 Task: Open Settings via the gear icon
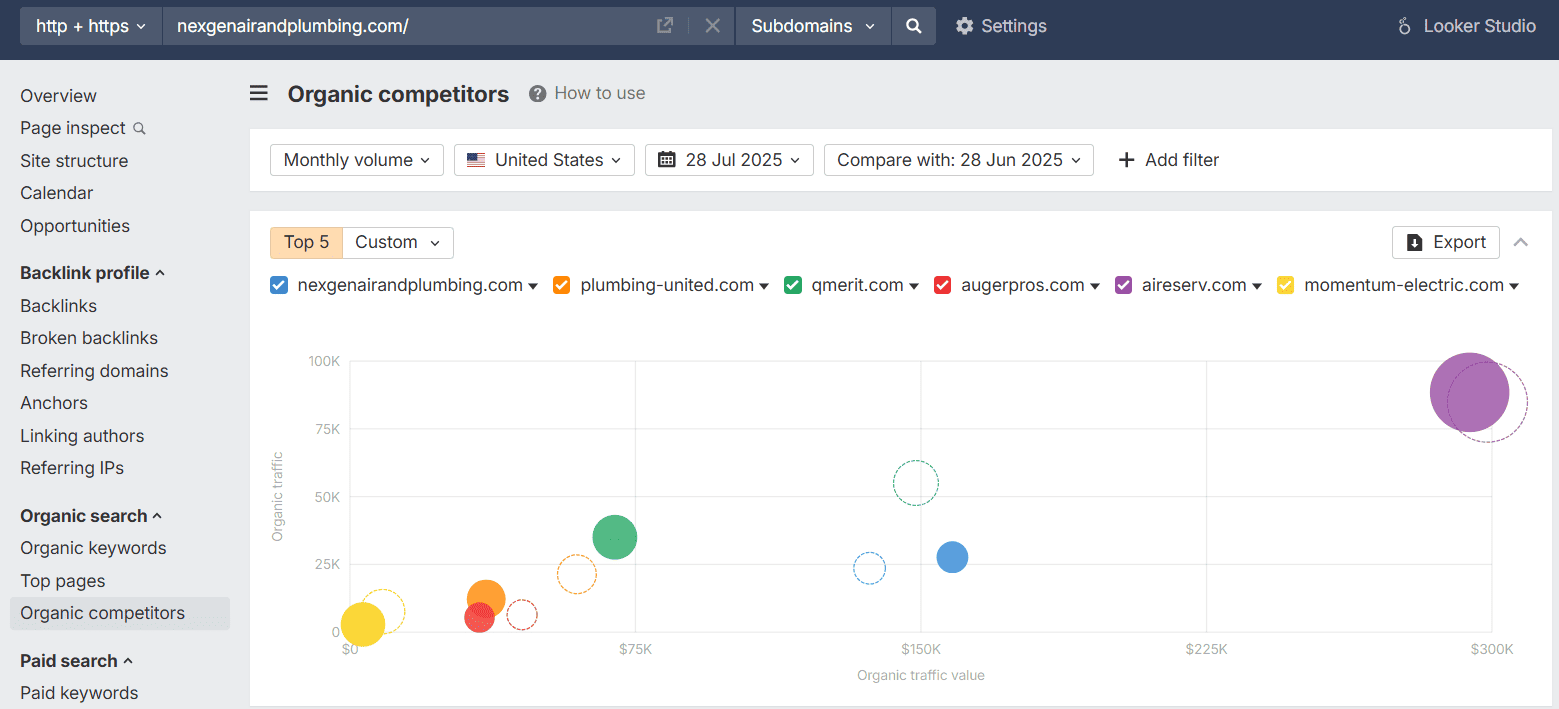click(964, 26)
